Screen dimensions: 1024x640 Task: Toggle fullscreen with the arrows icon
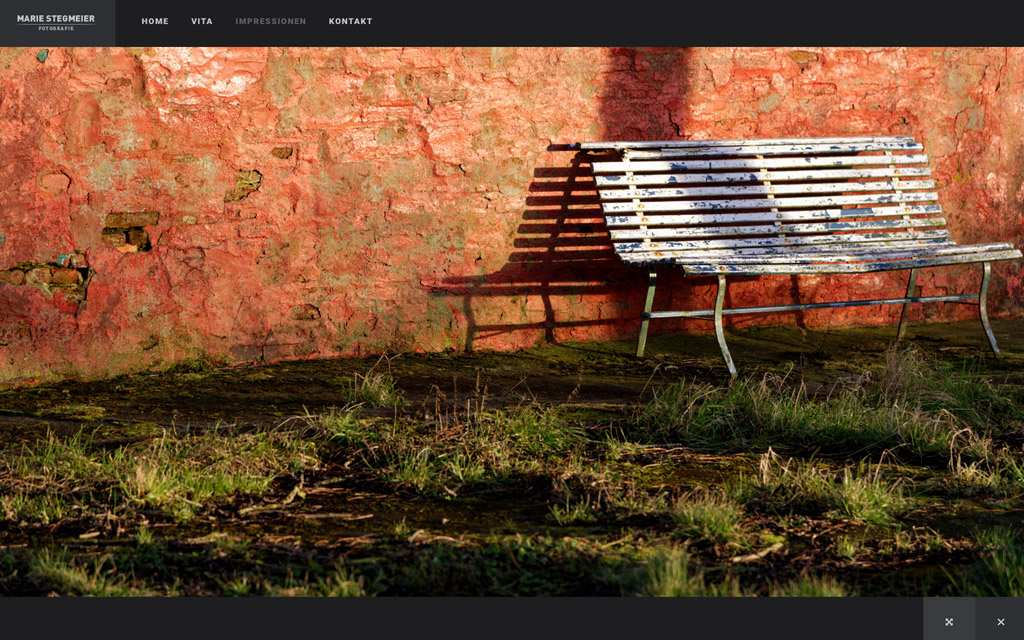pyautogui.click(x=949, y=622)
